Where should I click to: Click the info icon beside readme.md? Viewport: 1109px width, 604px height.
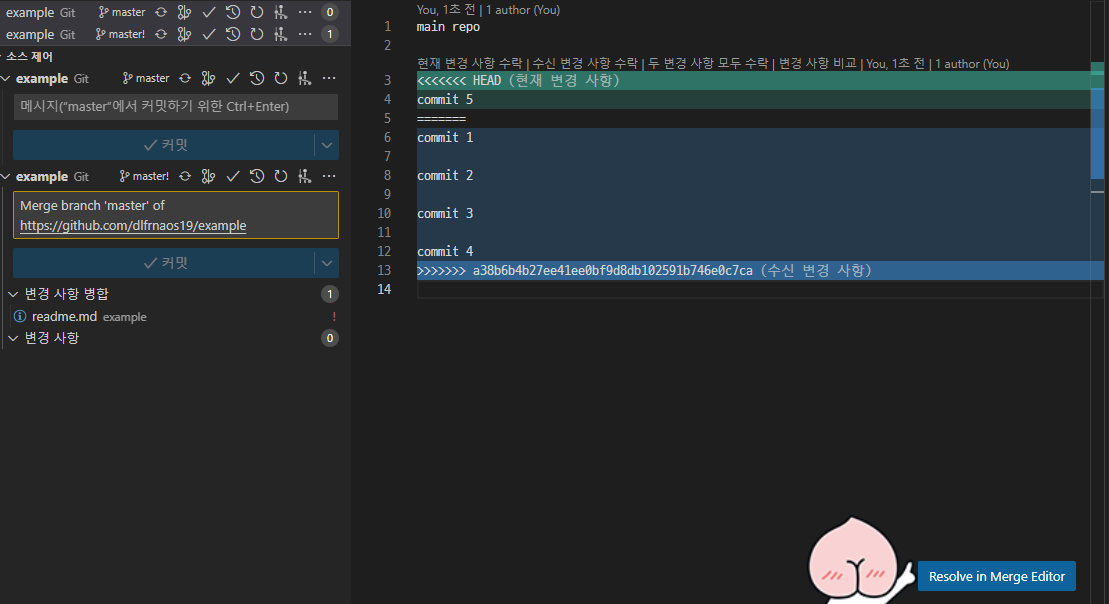pyautogui.click(x=20, y=316)
